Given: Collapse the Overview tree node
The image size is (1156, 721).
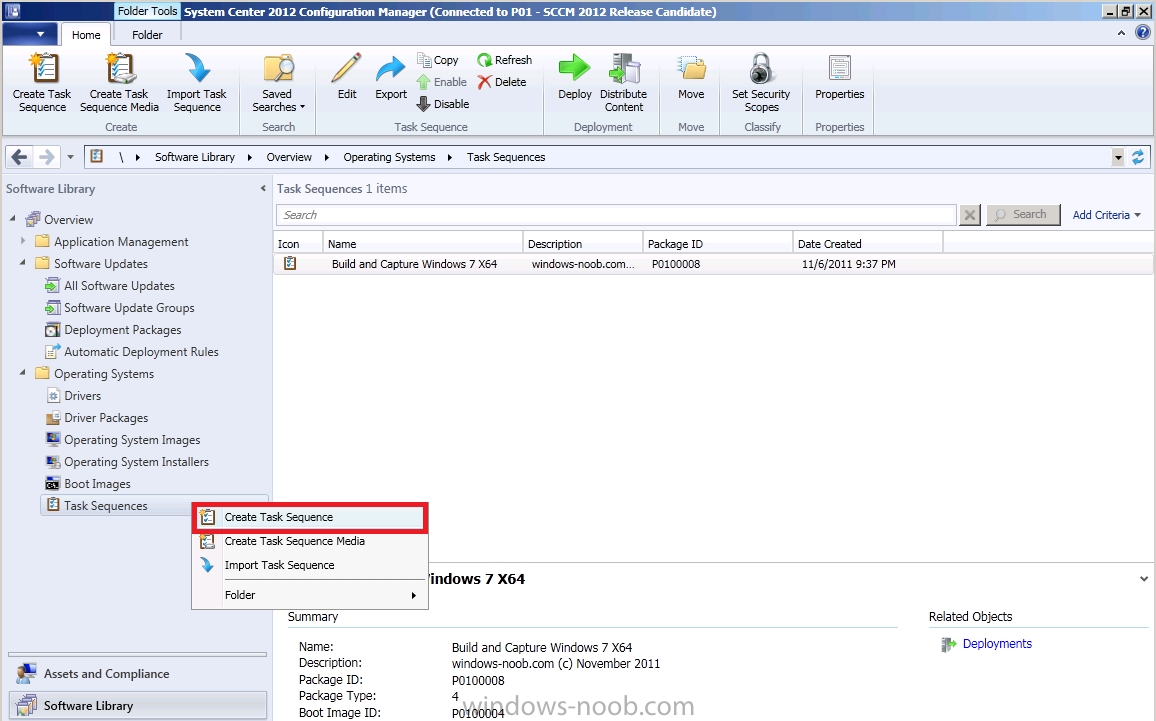Looking at the screenshot, I should pos(13,218).
